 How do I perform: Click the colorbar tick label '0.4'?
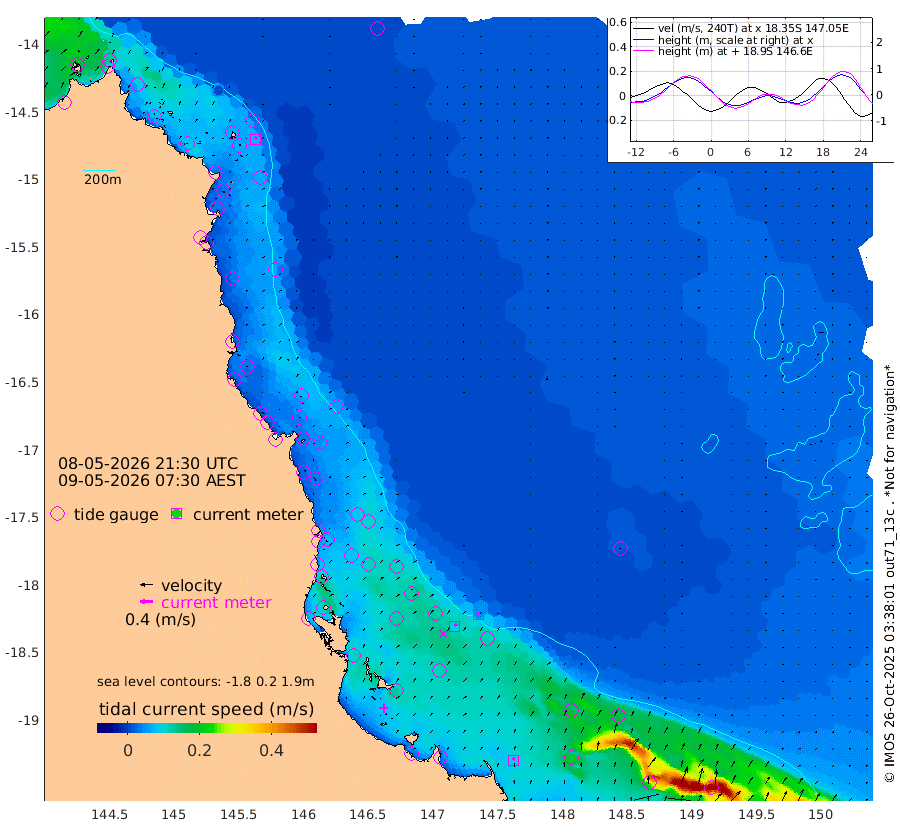(x=271, y=750)
